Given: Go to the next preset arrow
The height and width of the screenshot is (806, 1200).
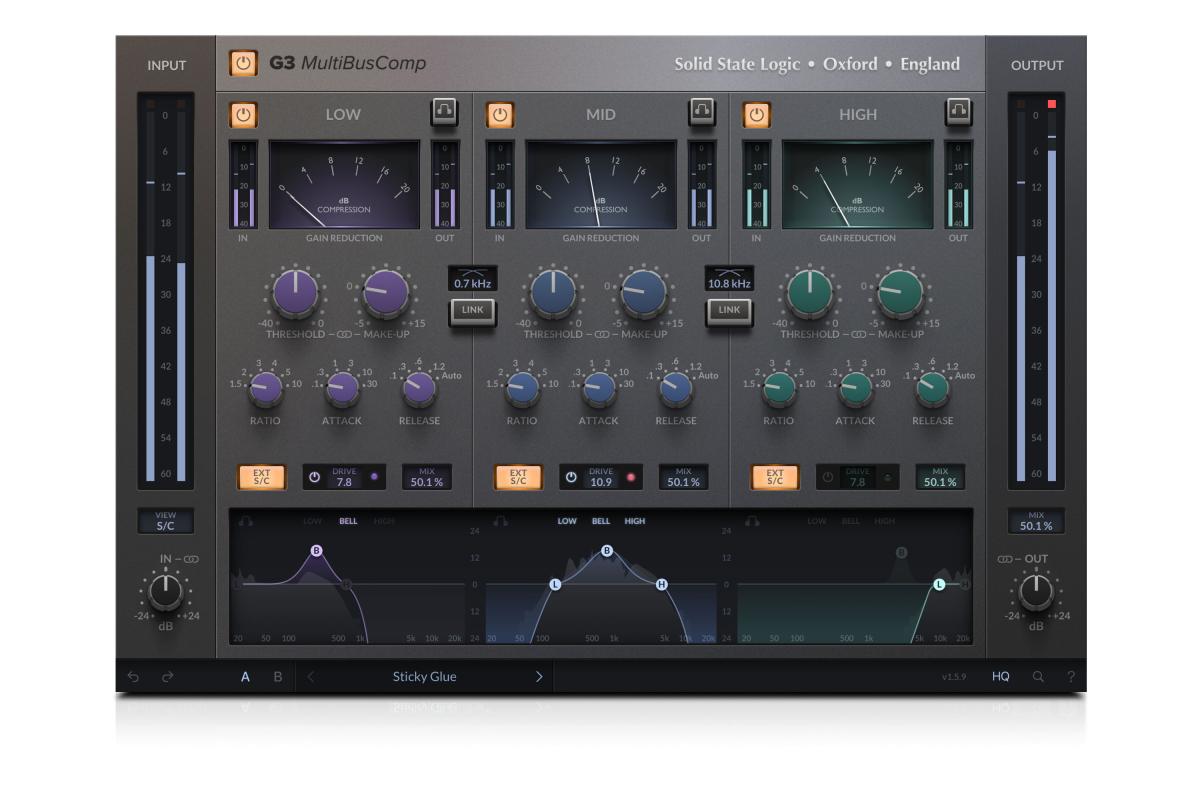Looking at the screenshot, I should [x=539, y=677].
